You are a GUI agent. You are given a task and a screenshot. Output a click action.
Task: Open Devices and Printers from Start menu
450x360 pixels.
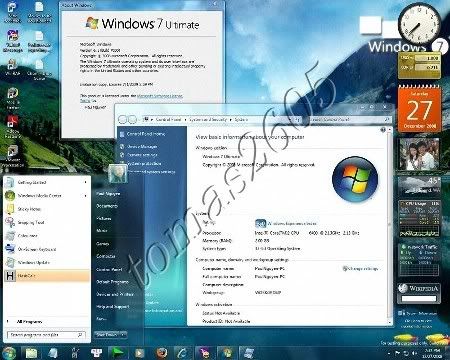coord(115,294)
